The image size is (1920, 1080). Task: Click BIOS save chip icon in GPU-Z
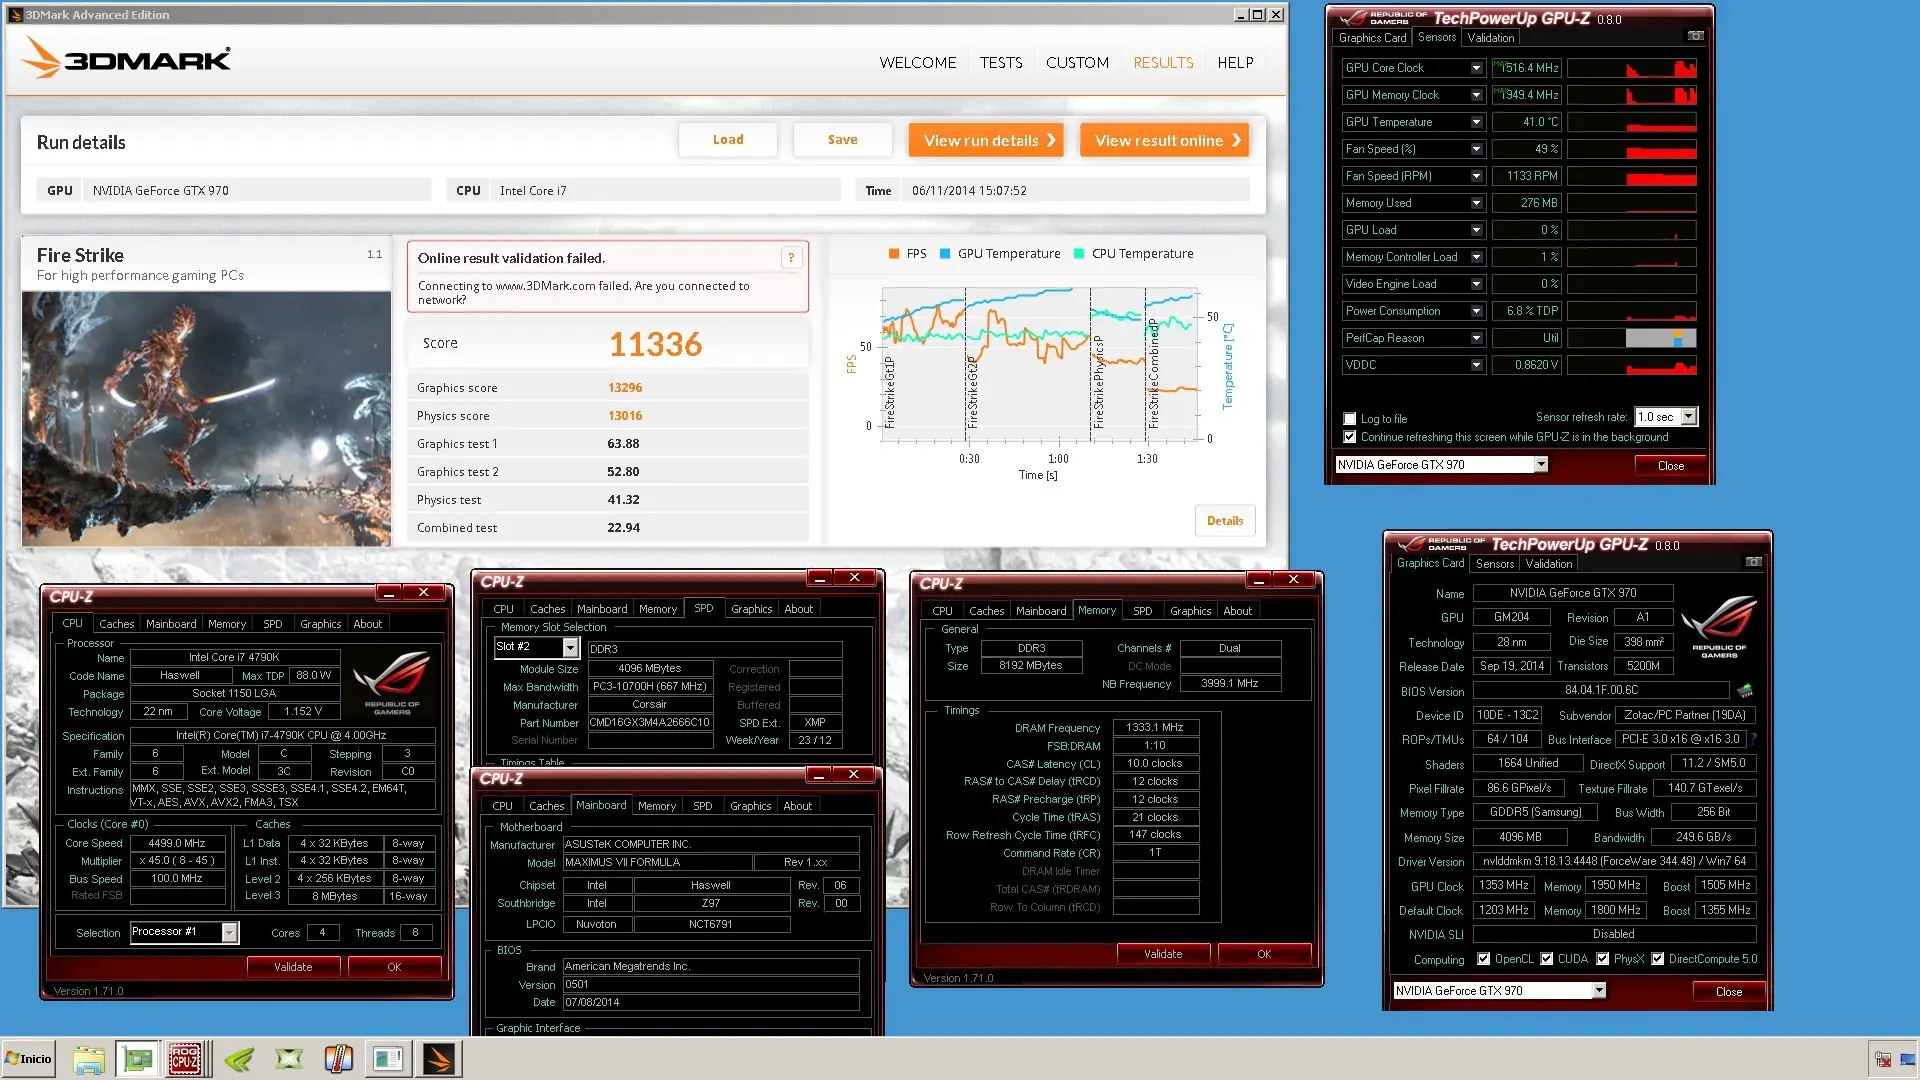pos(1745,691)
